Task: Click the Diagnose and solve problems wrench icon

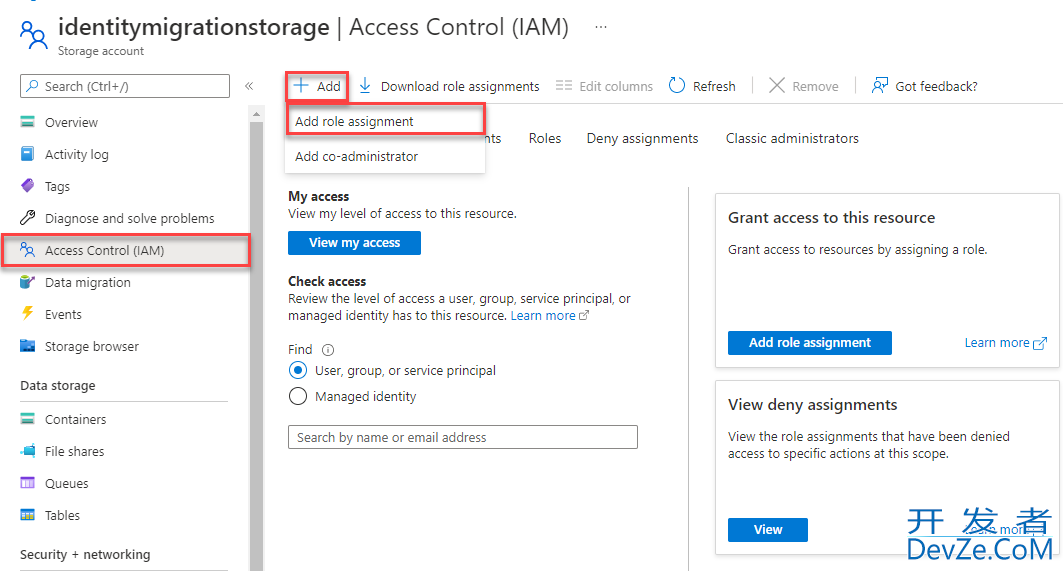Action: [27, 218]
